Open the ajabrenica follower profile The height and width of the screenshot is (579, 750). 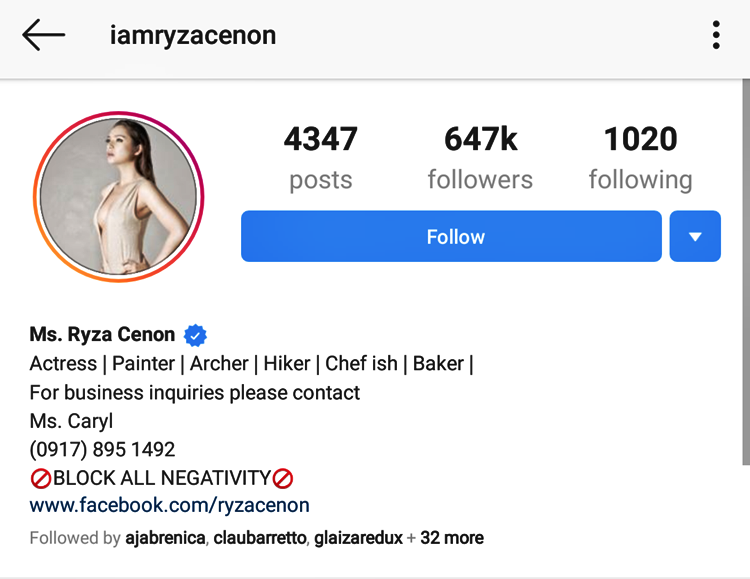pos(165,538)
